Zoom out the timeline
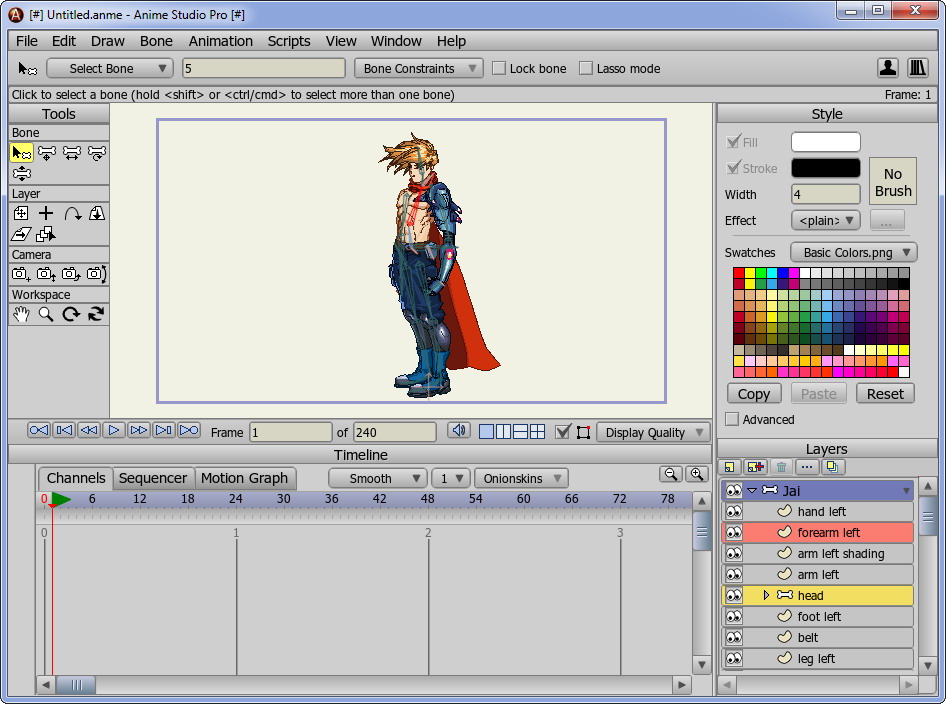The image size is (946, 704). 670,475
